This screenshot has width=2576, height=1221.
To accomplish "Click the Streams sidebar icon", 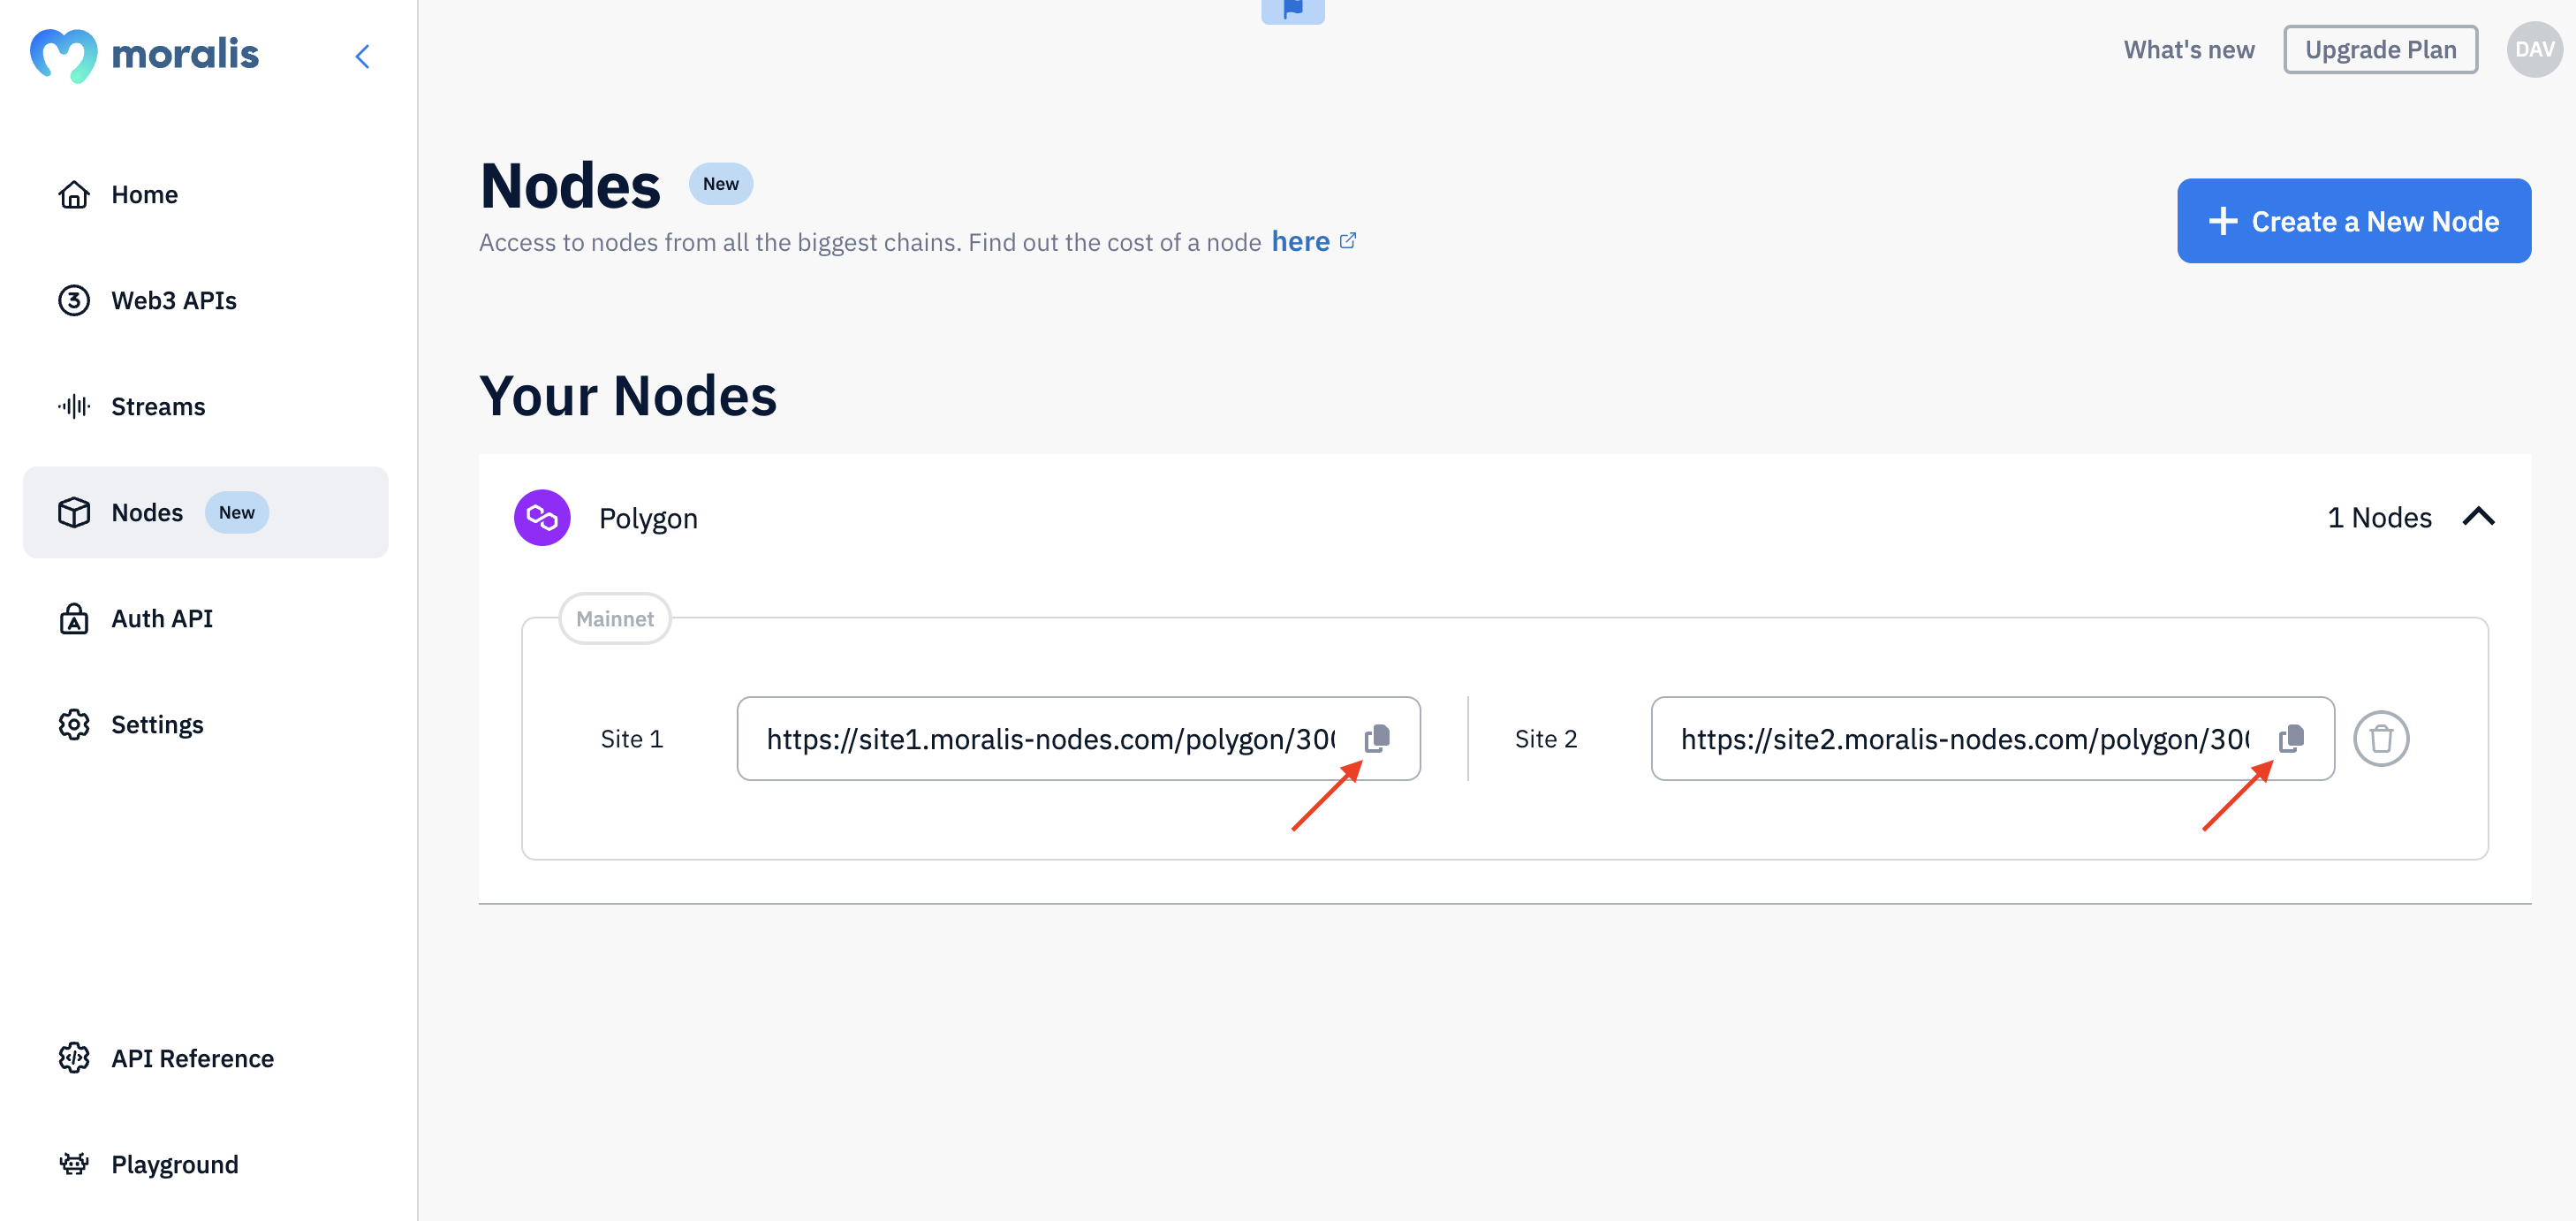I will pos(72,406).
